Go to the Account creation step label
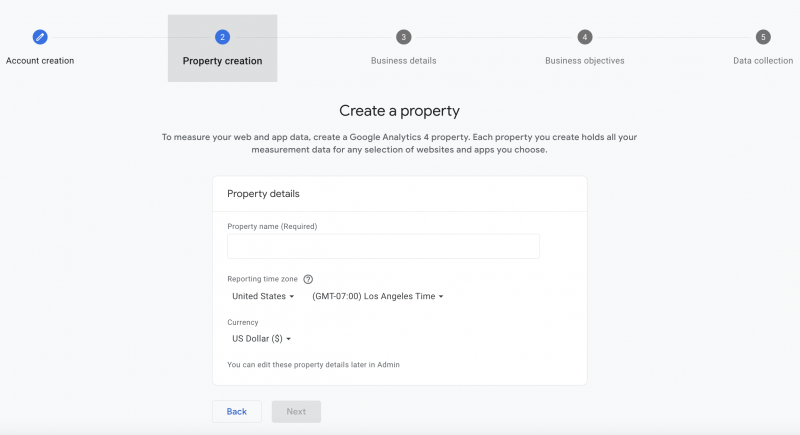 (x=40, y=61)
